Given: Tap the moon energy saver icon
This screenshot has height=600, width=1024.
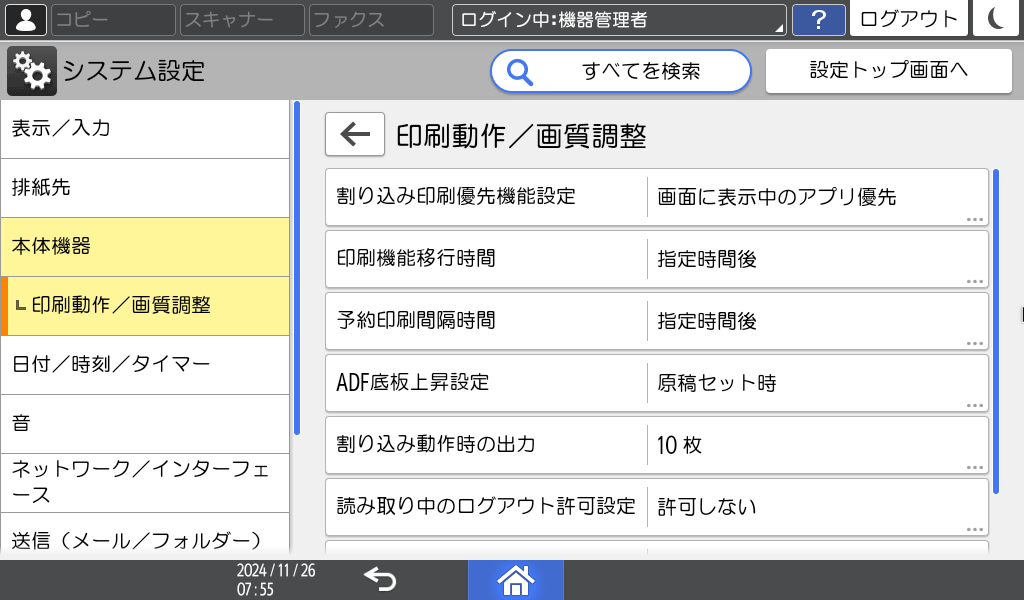Looking at the screenshot, I should click(x=996, y=19).
